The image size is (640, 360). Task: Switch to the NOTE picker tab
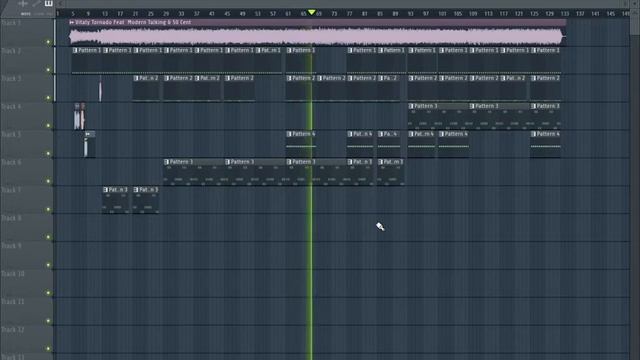26,13
